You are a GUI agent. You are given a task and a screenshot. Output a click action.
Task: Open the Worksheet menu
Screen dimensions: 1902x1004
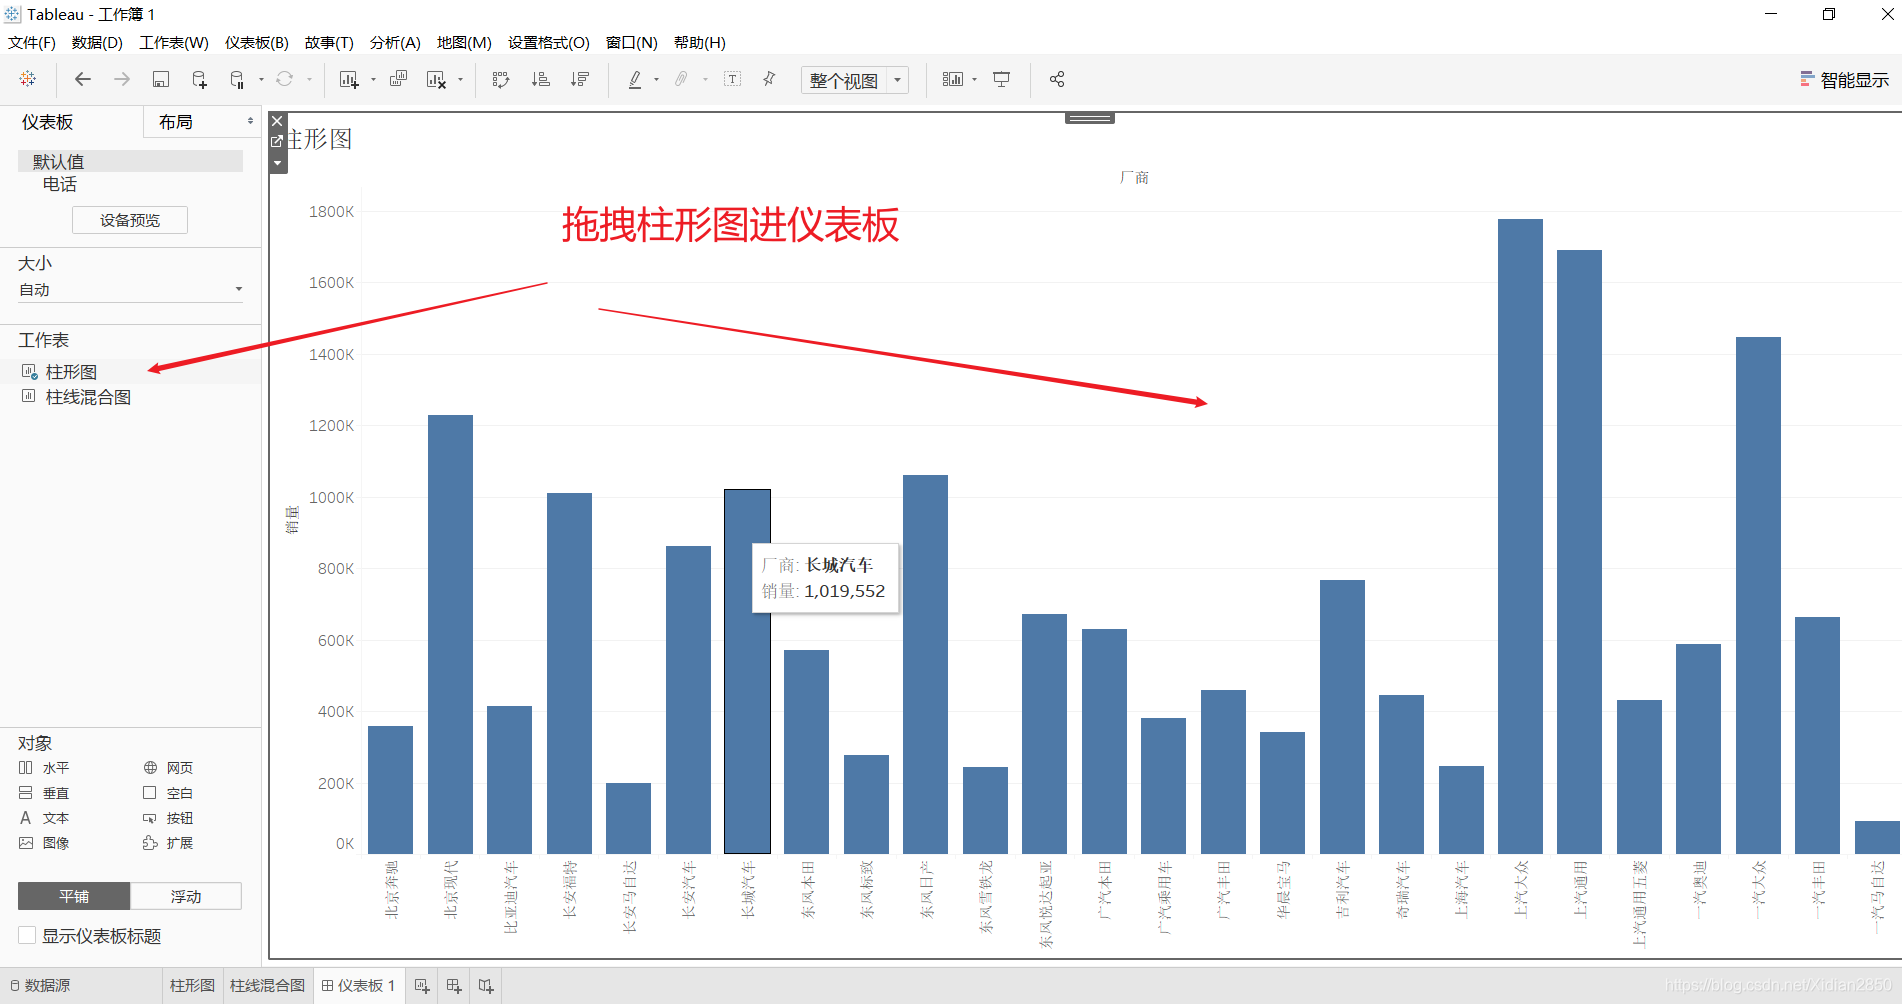point(174,43)
